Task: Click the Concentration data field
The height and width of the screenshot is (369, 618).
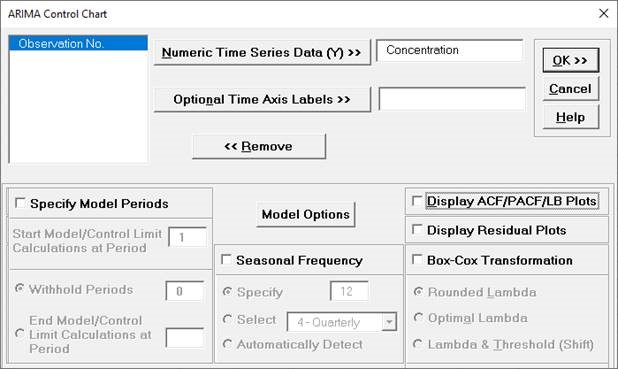Action: 450,50
